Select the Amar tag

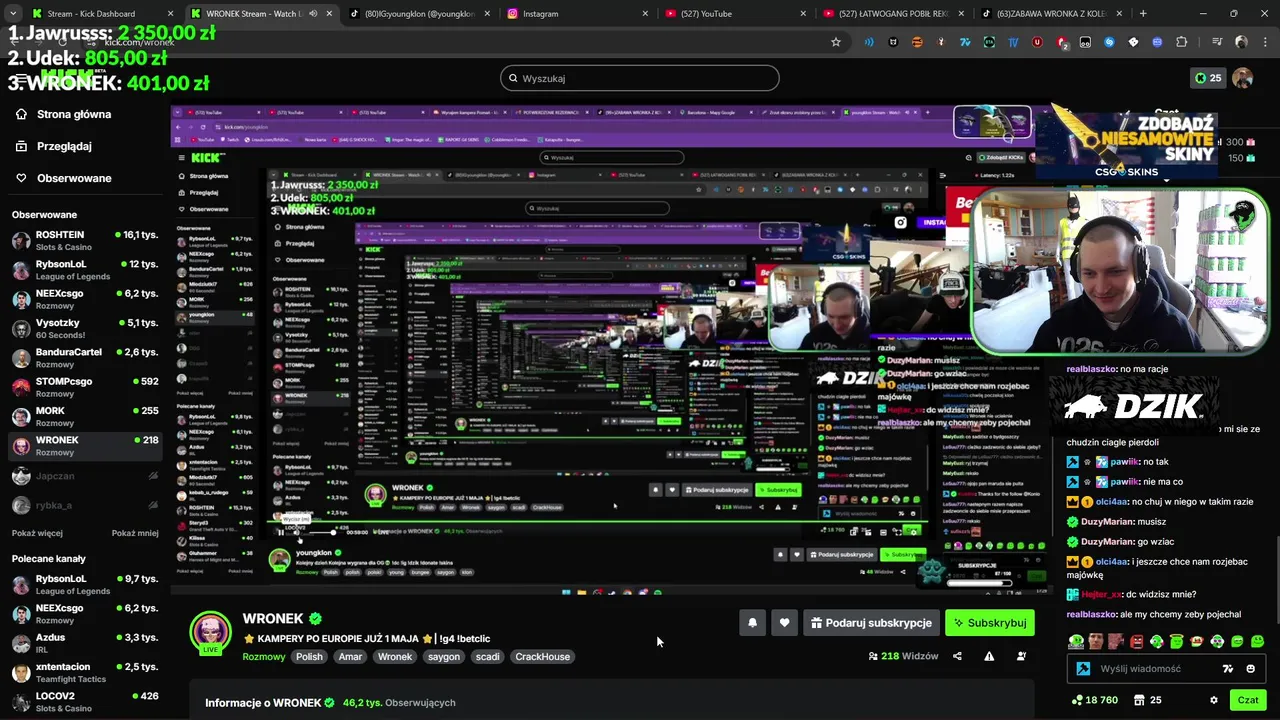click(x=350, y=657)
